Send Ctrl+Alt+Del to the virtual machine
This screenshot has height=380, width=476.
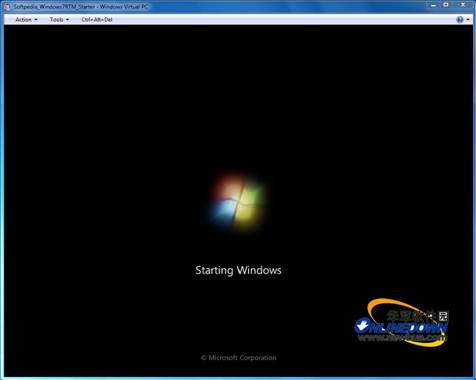97,20
